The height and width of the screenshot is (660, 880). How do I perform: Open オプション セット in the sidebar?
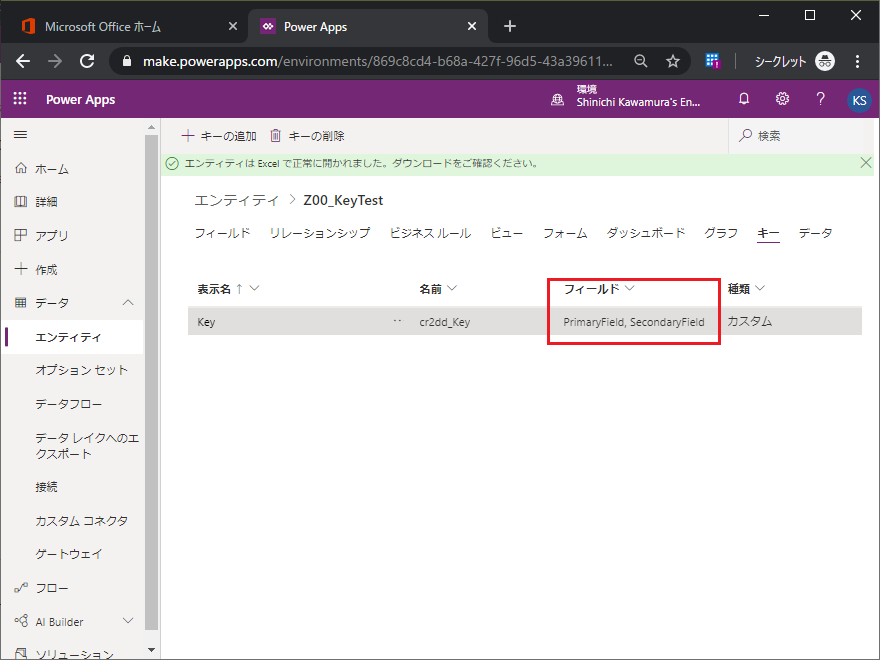coord(82,370)
